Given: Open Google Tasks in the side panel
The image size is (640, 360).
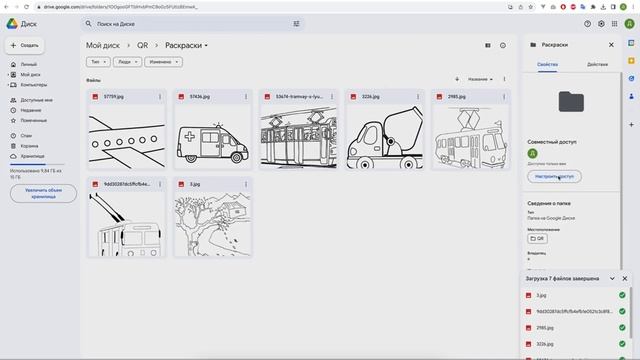Looking at the screenshot, I should coord(631,78).
